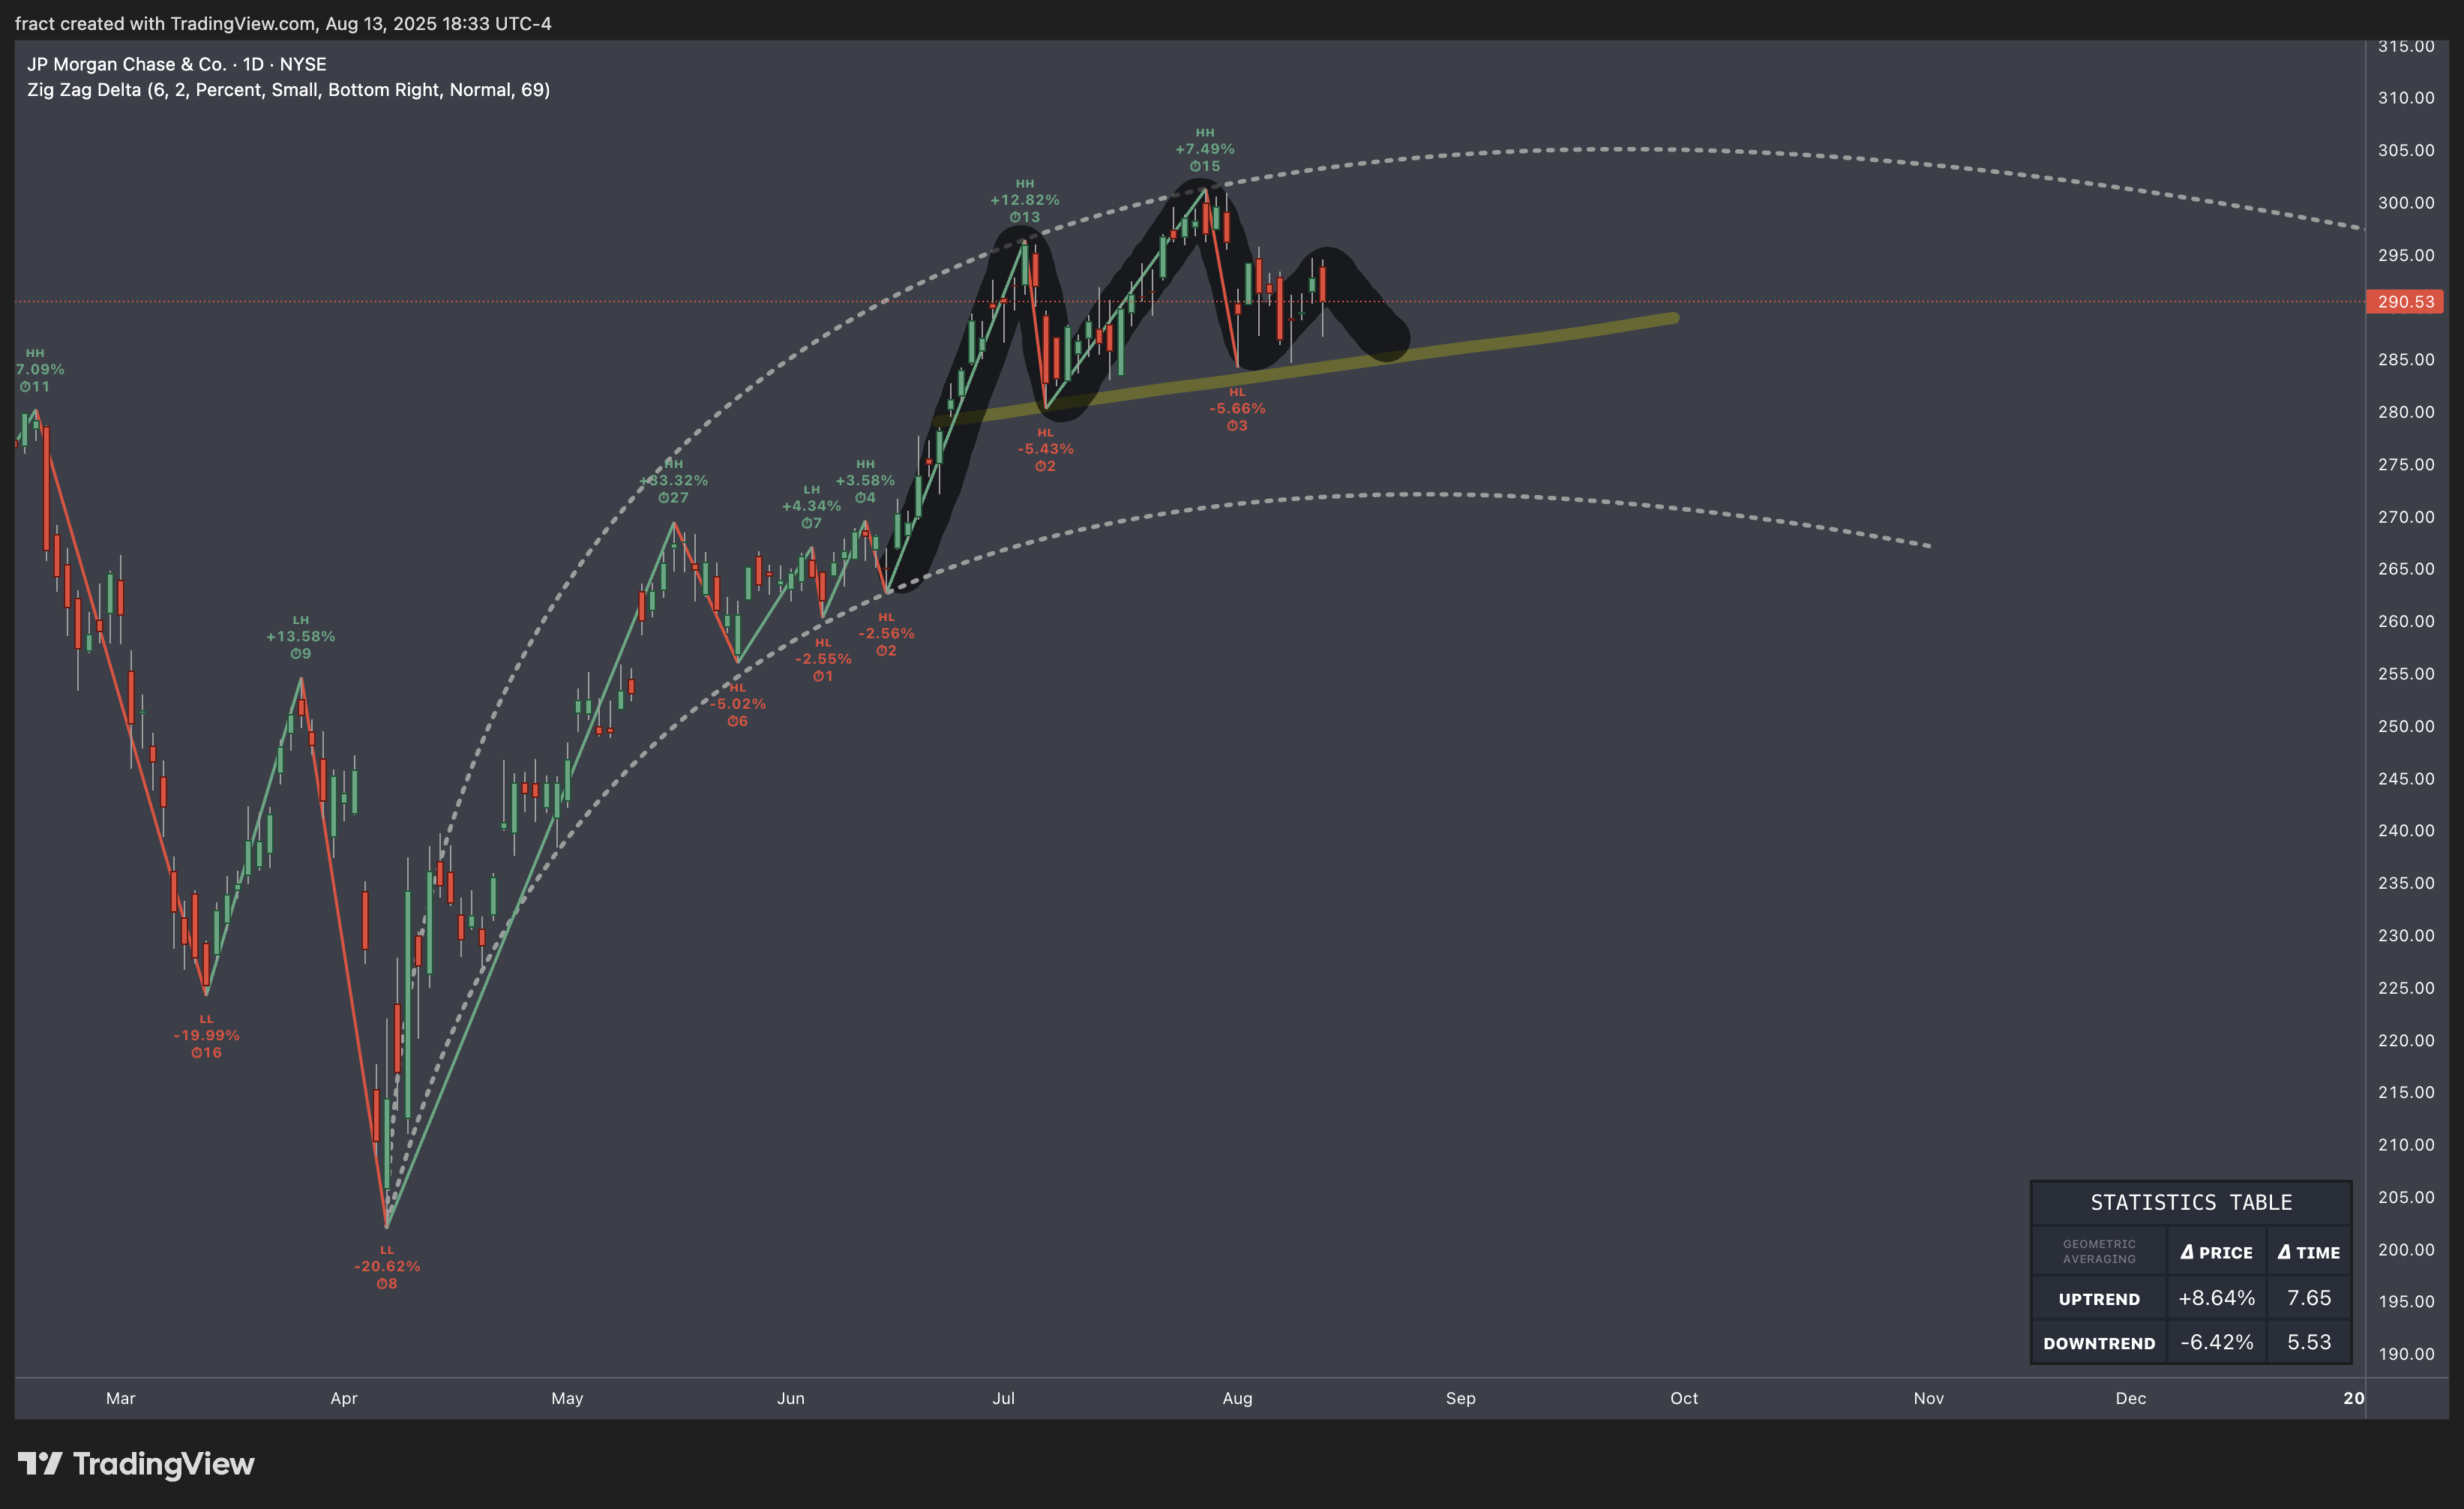Image resolution: width=2464 pixels, height=1509 pixels.
Task: Click the Sep label on time axis
Action: [1461, 1398]
